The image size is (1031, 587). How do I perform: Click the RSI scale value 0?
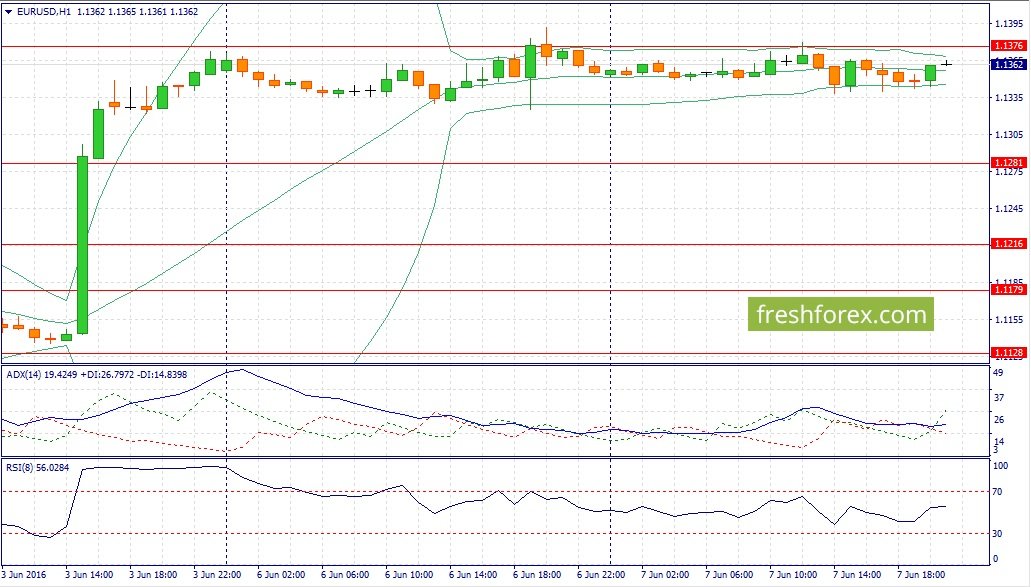(995, 559)
